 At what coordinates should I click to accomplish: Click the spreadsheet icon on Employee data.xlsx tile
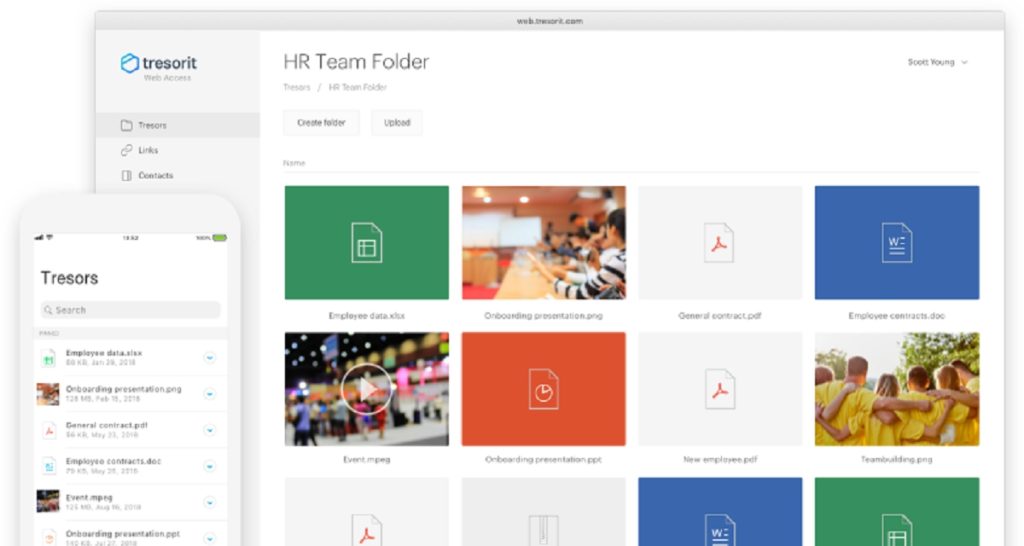coord(366,243)
